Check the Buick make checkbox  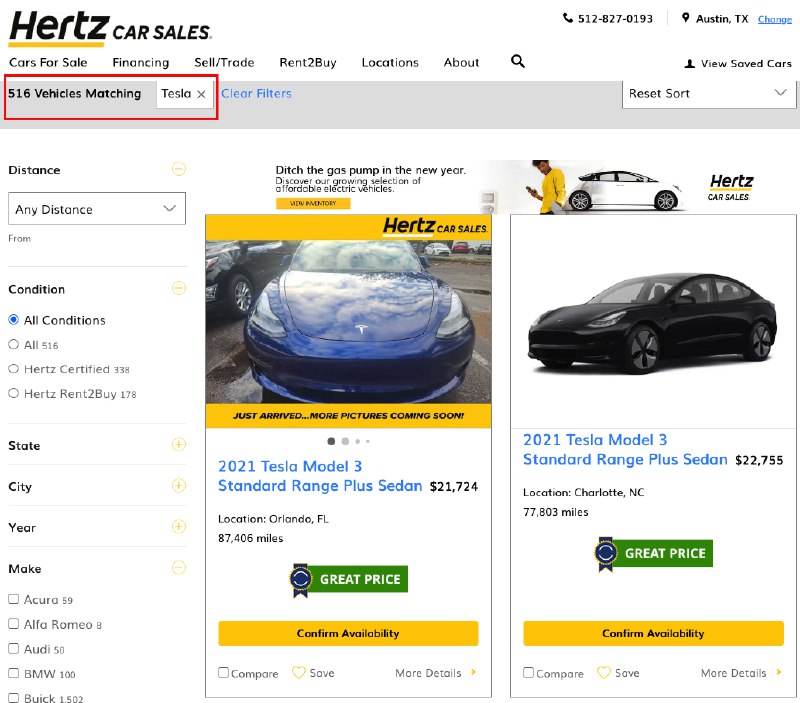pos(14,697)
